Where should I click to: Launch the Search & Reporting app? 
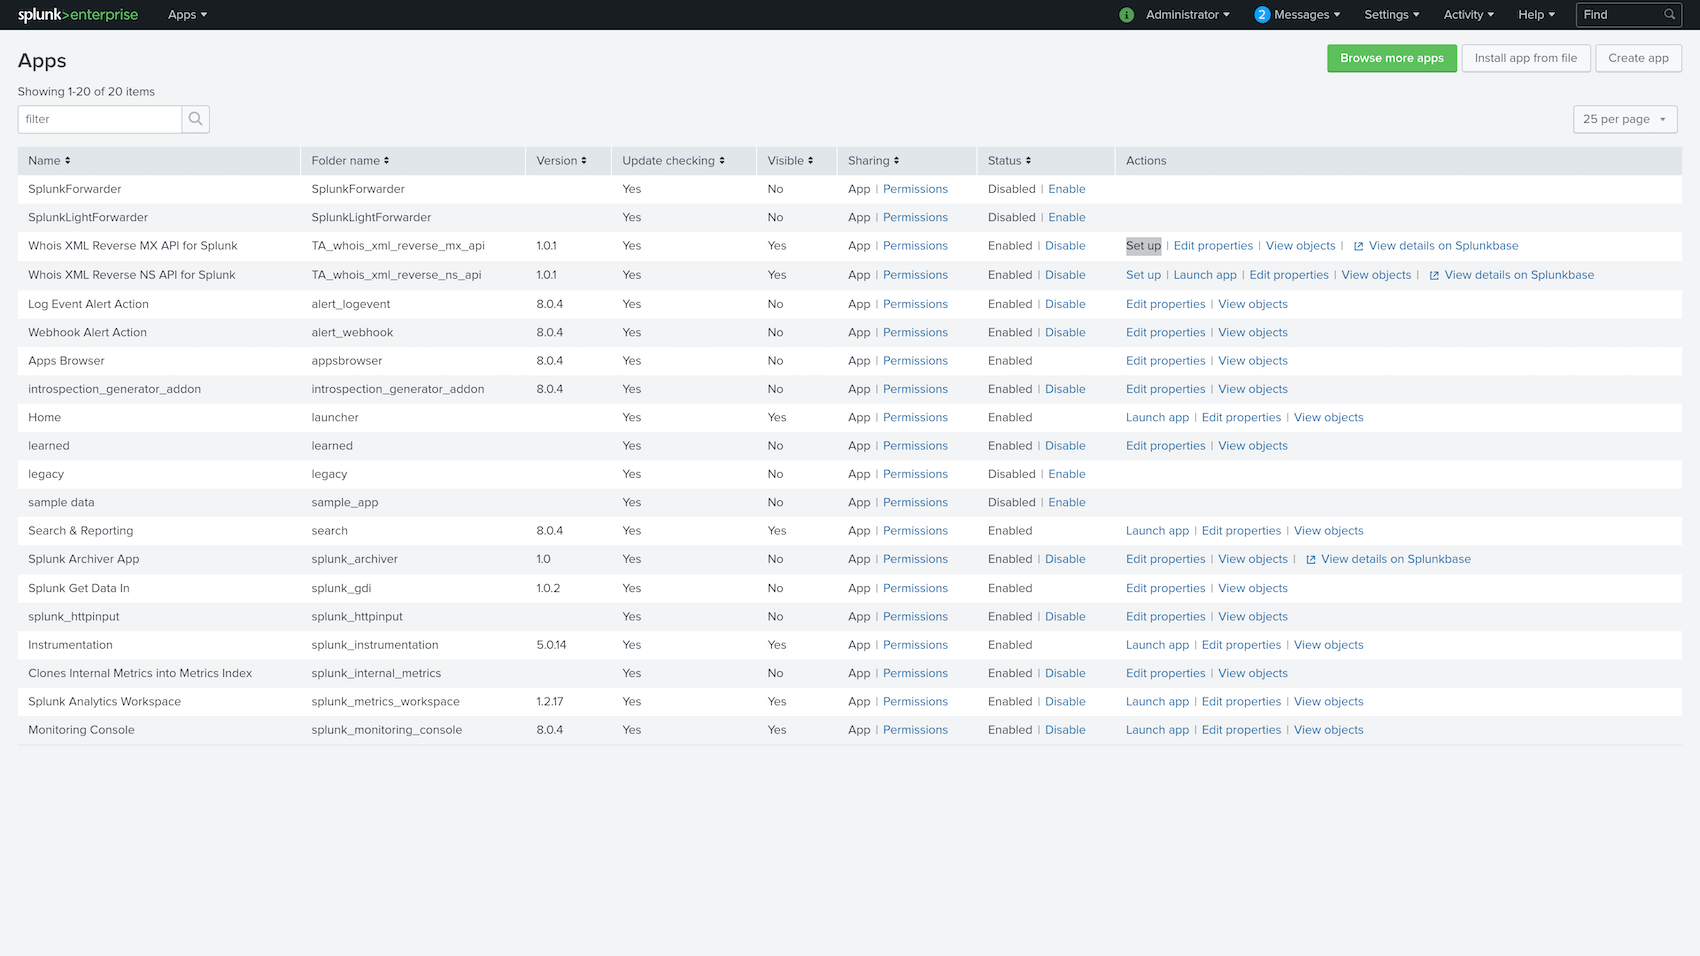pyautogui.click(x=1157, y=531)
